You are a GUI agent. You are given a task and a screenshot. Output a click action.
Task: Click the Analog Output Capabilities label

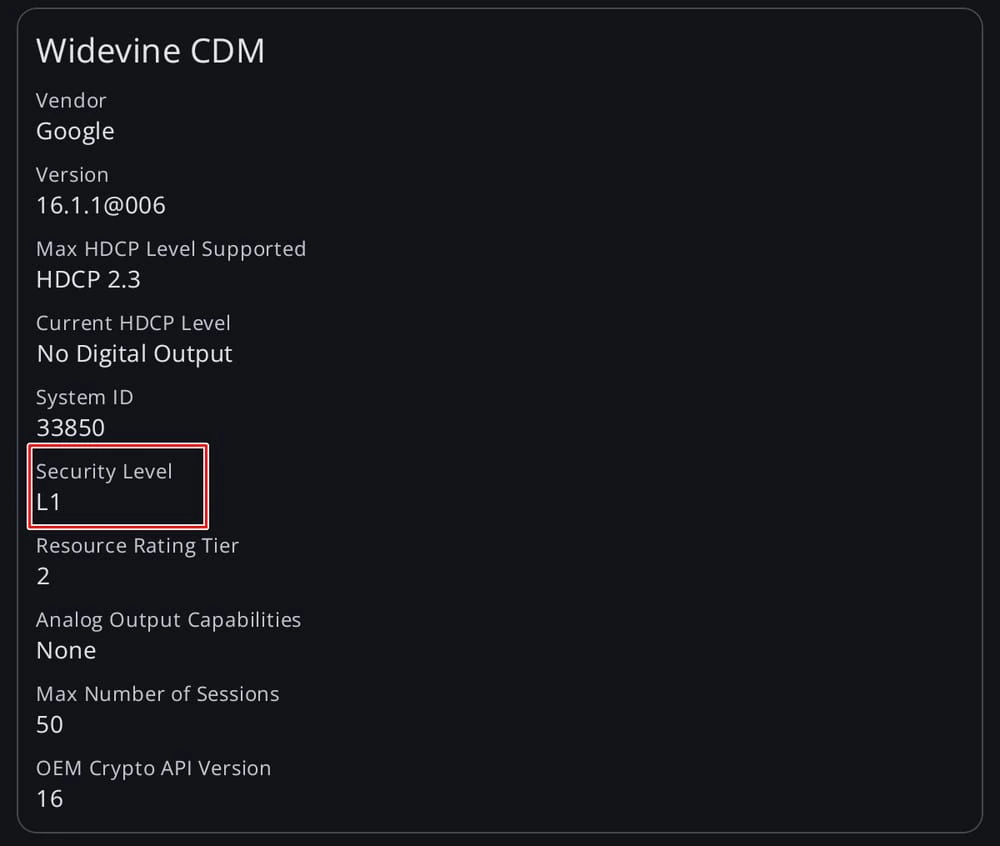click(168, 619)
